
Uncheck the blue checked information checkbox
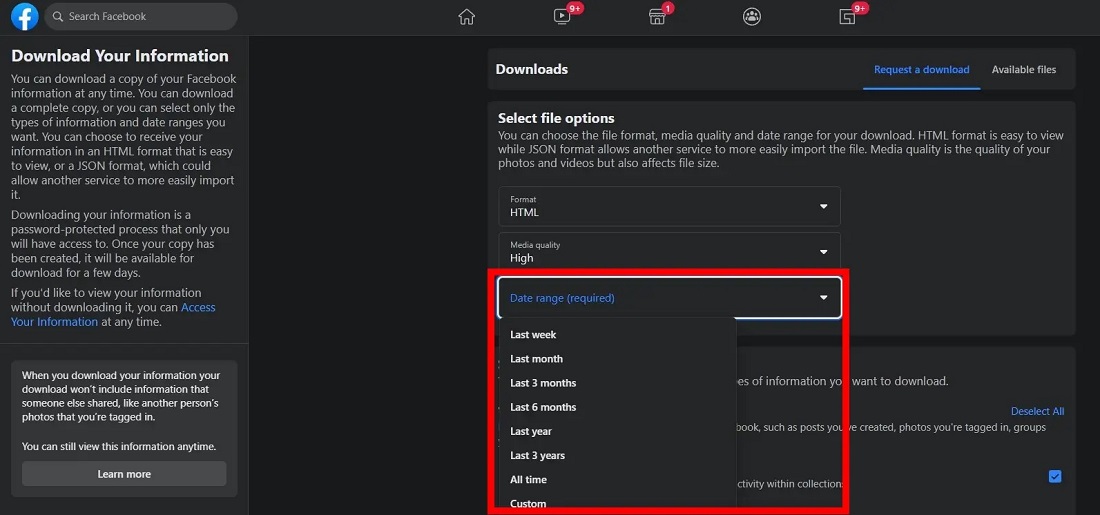click(x=1054, y=476)
